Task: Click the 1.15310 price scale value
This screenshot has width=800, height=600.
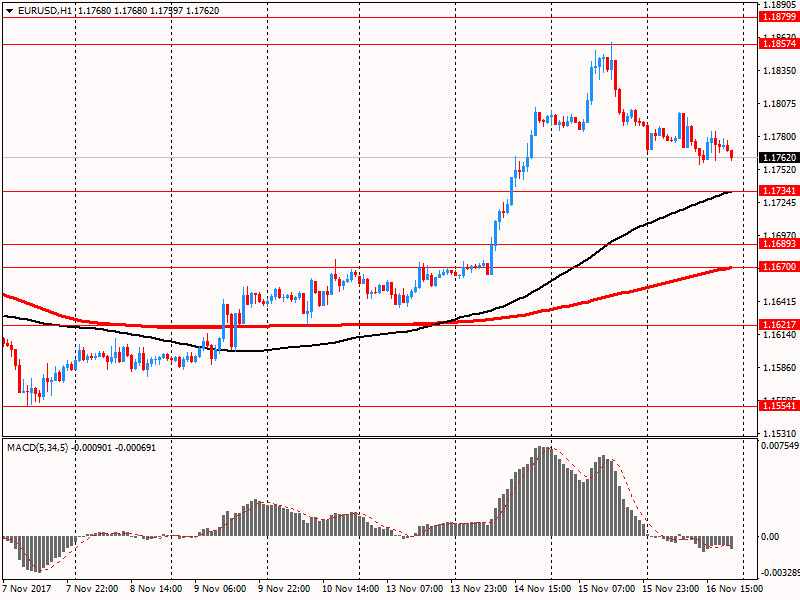Action: pos(779,434)
